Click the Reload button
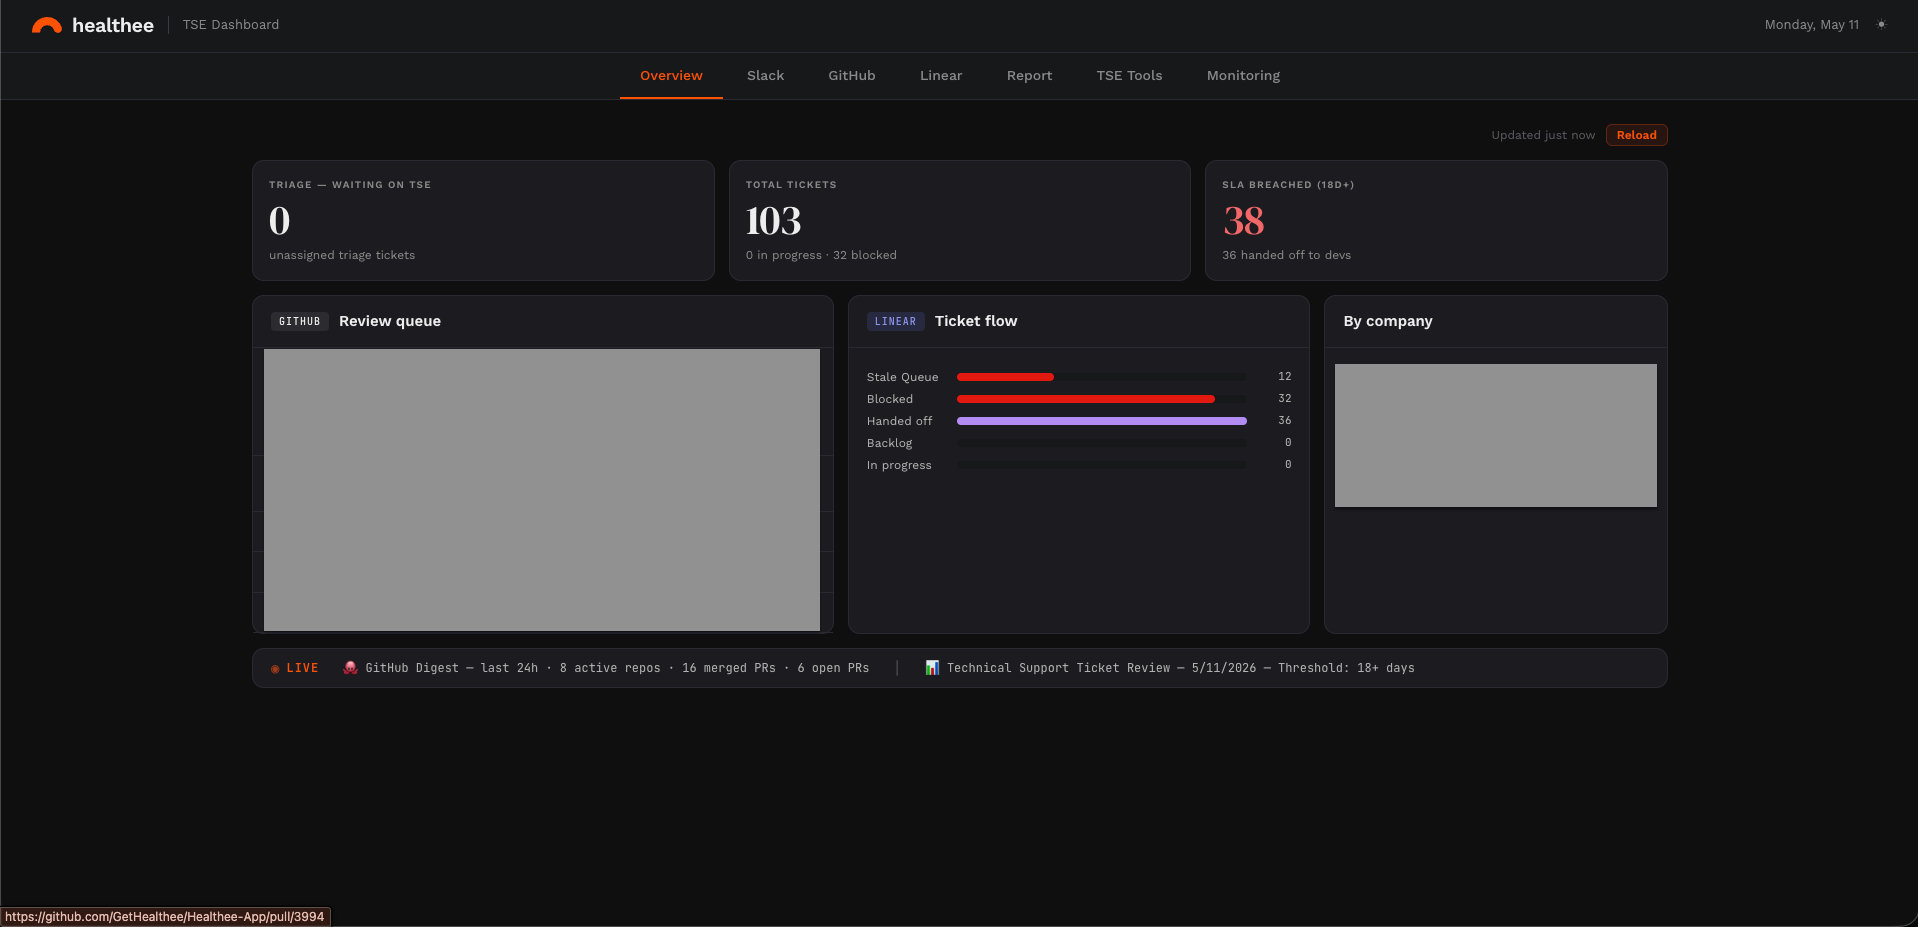 tap(1636, 135)
